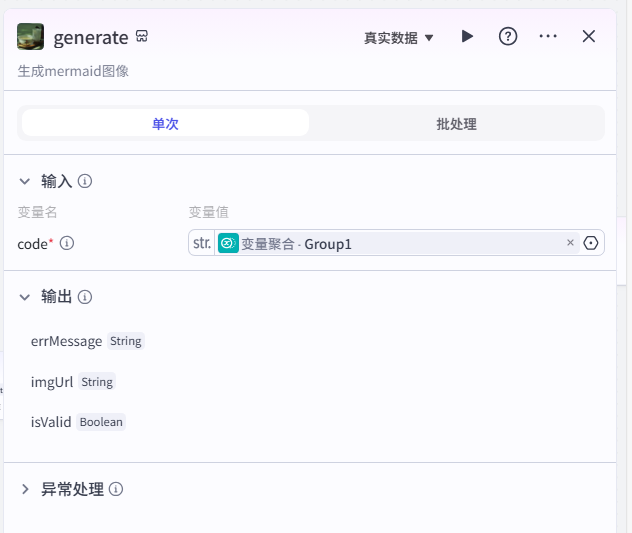Expand the 异常处理 section
Image resolution: width=632 pixels, height=533 pixels.
pos(25,489)
